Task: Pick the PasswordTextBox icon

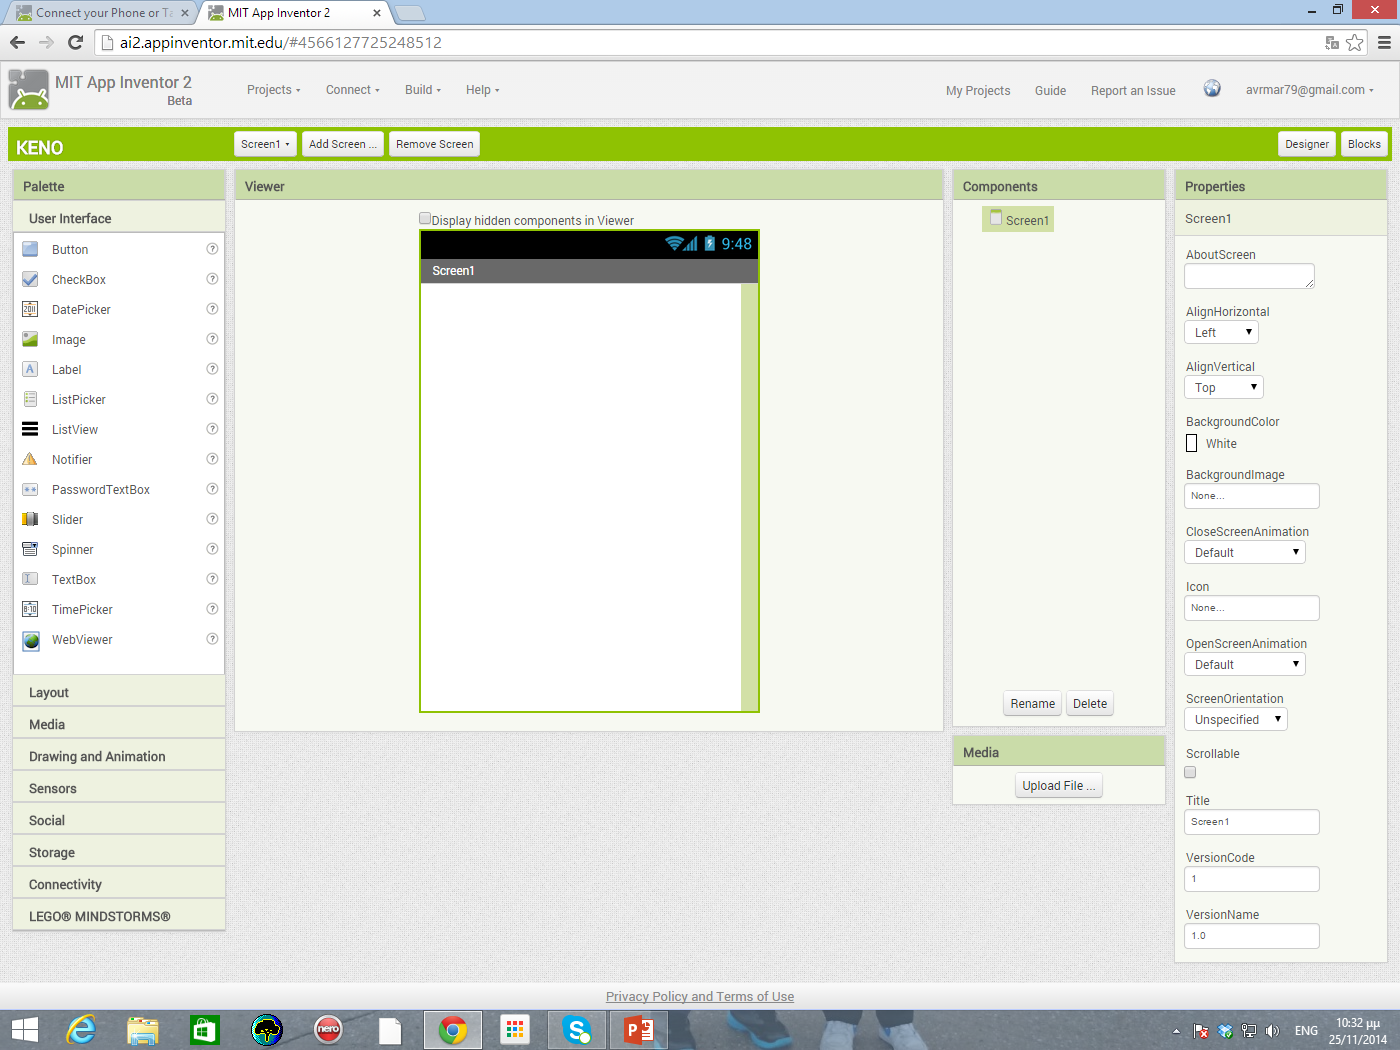Action: pyautogui.click(x=30, y=489)
